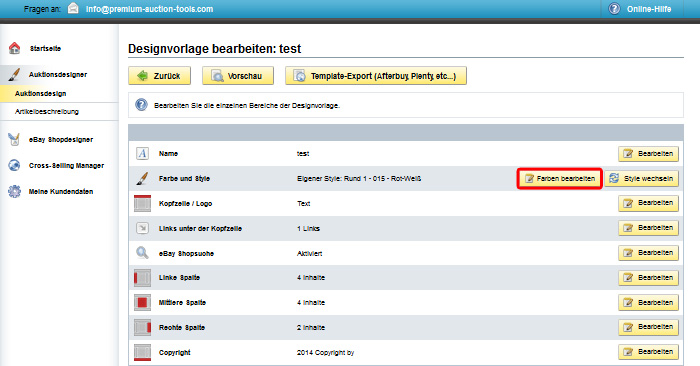Edit Mittlere Spalte via Bearbeiten
Viewport: 700px width, 366px height.
click(648, 303)
